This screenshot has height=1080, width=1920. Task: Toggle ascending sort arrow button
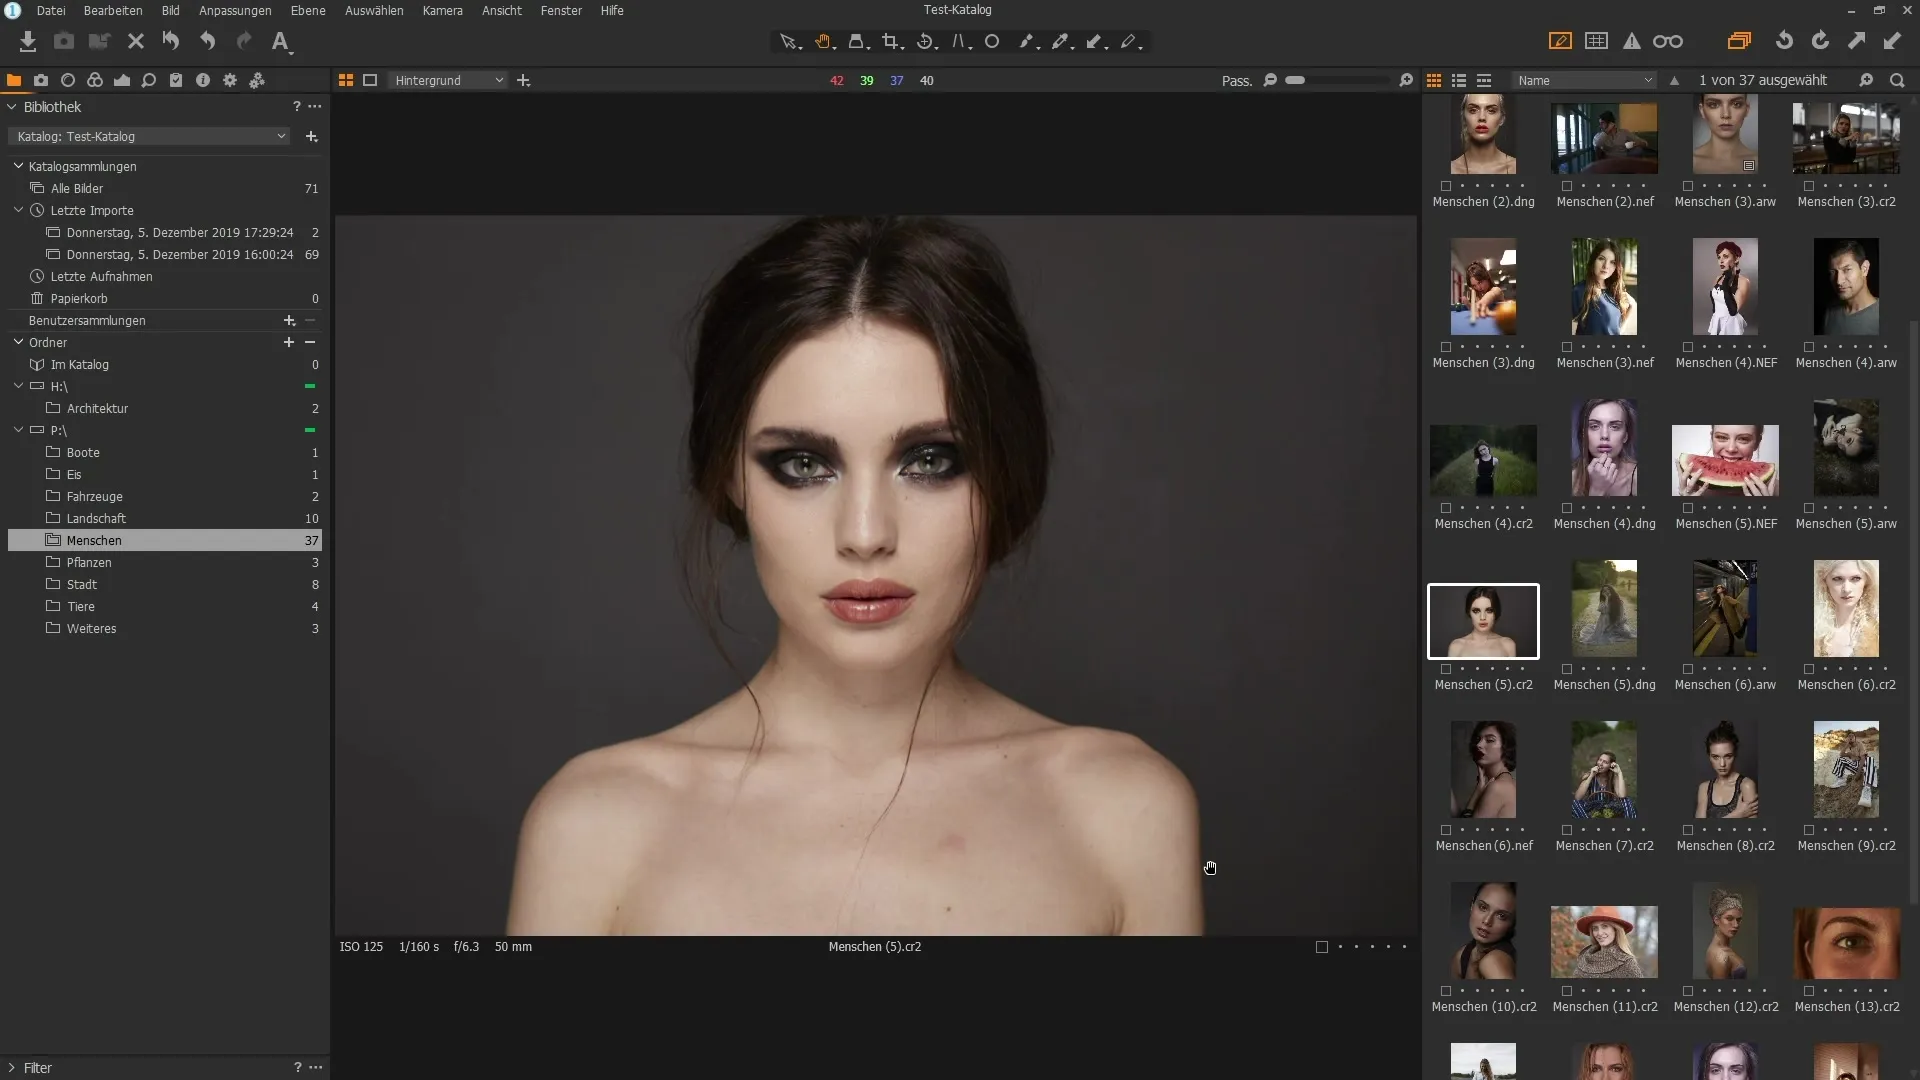(1674, 80)
